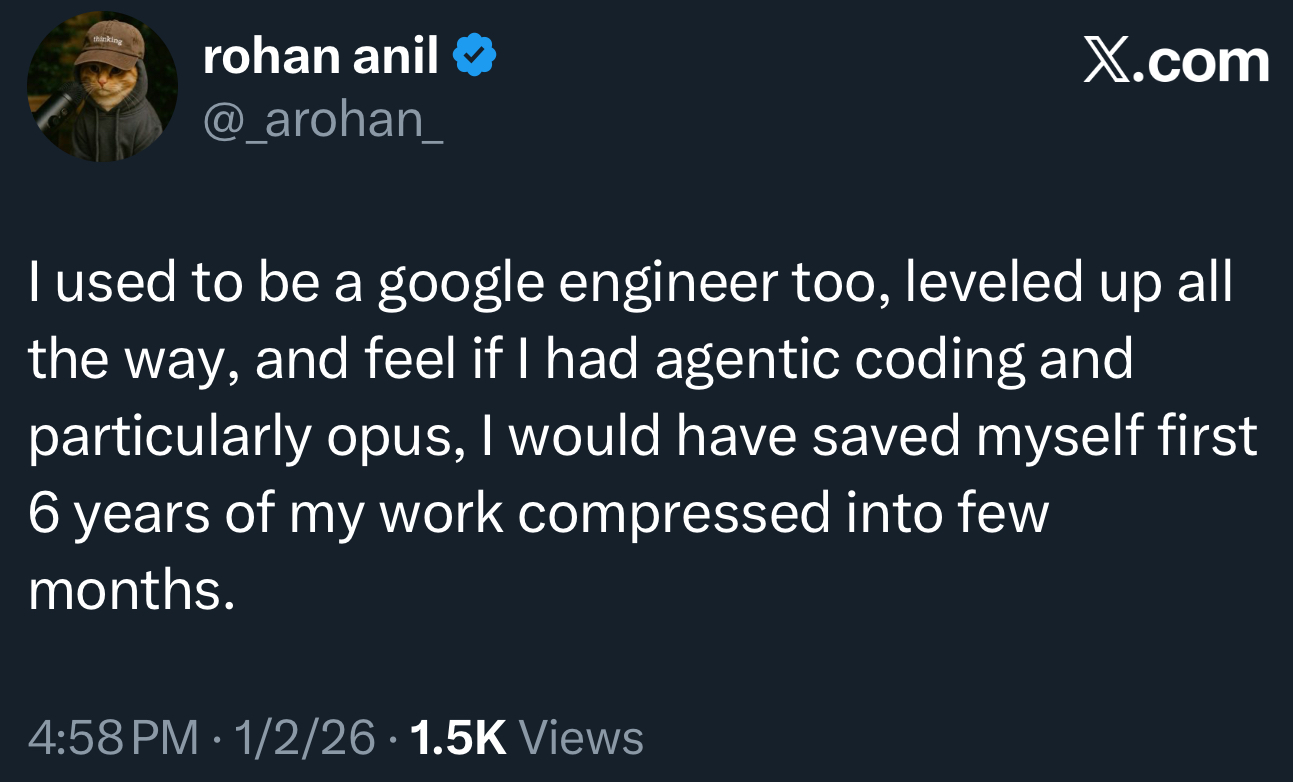Click the 4:58 PM timestamp

click(x=113, y=738)
